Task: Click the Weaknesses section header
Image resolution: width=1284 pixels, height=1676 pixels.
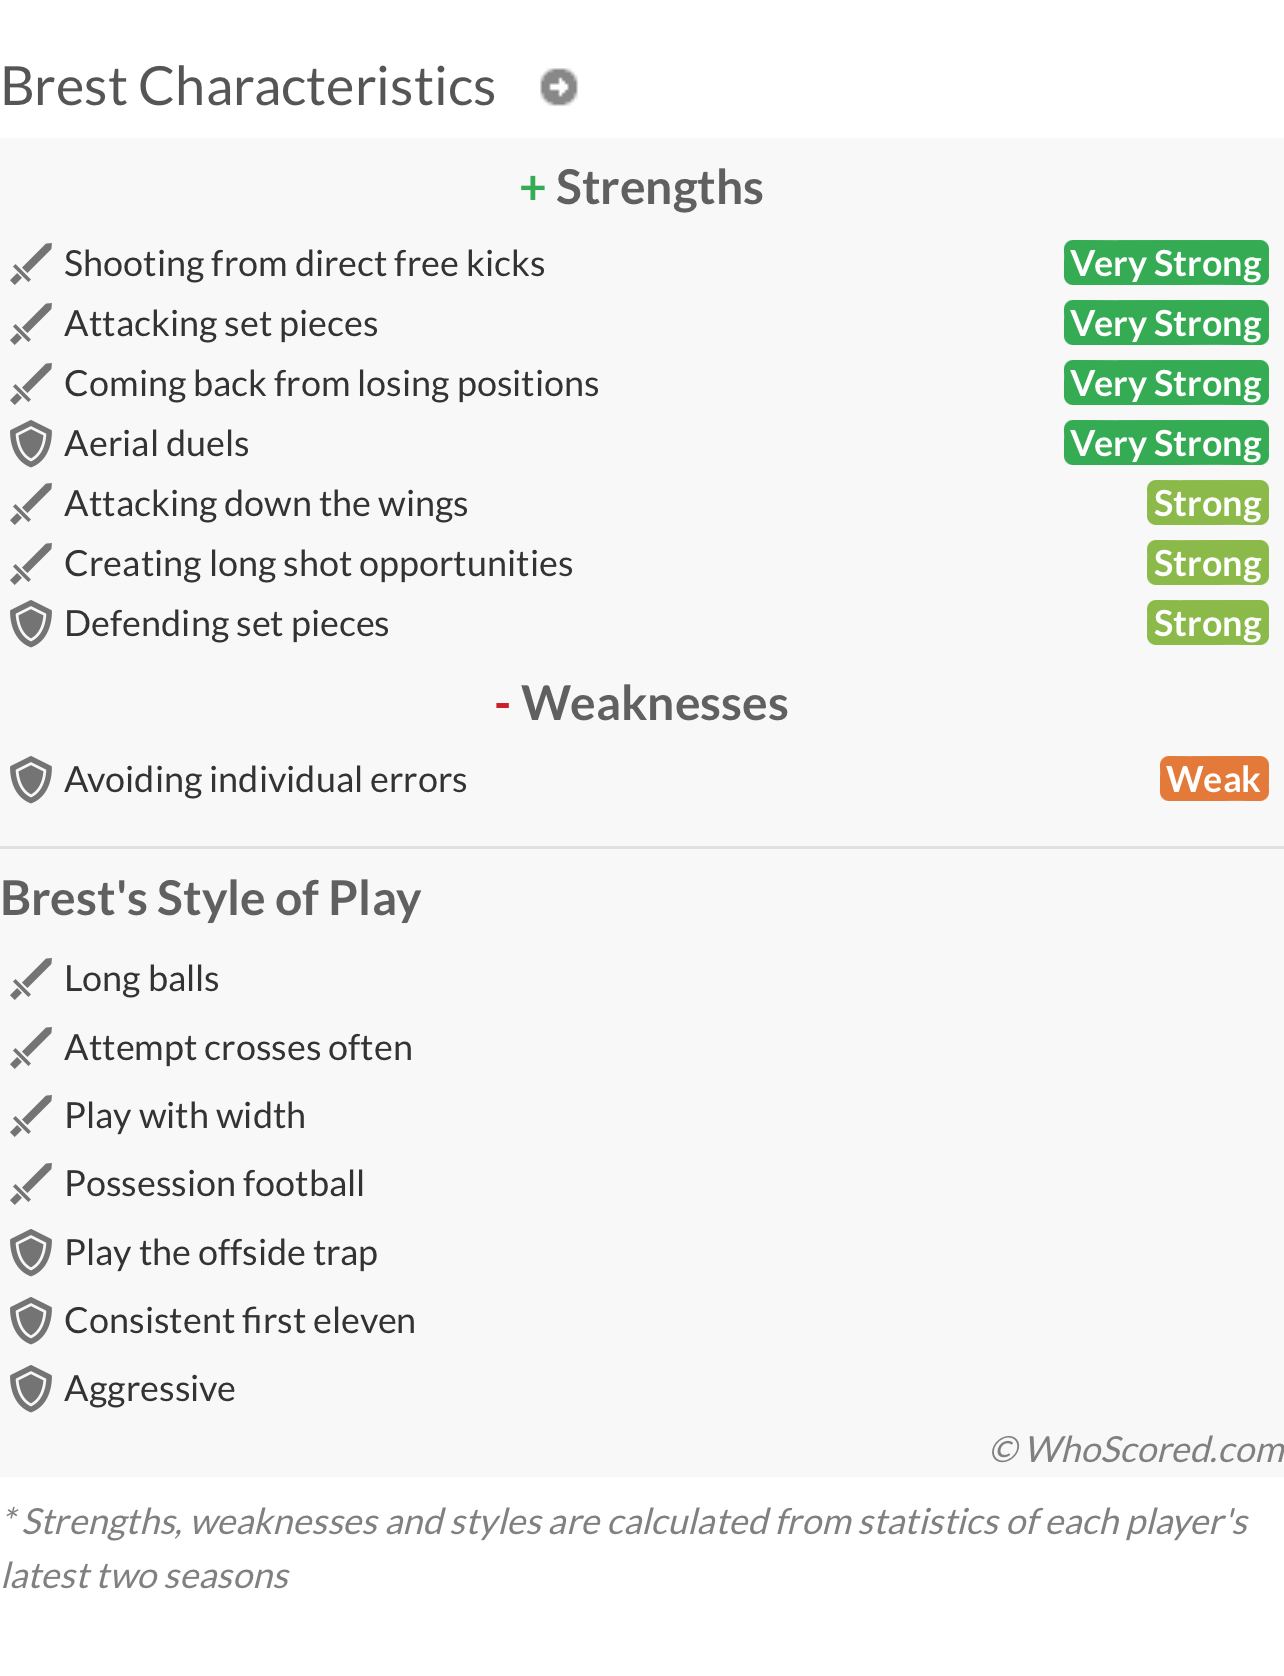Action: click(x=641, y=703)
